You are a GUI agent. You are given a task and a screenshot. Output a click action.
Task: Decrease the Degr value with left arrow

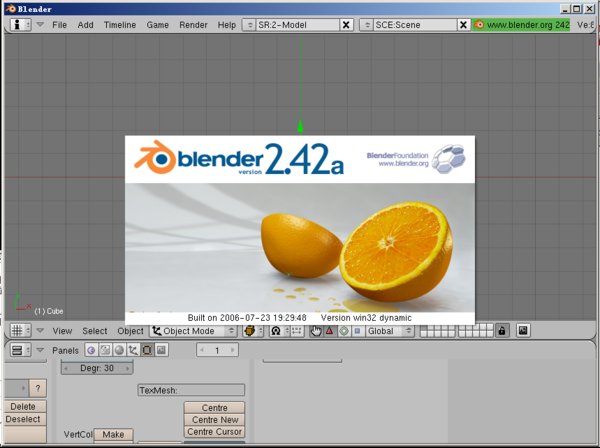tap(66, 368)
